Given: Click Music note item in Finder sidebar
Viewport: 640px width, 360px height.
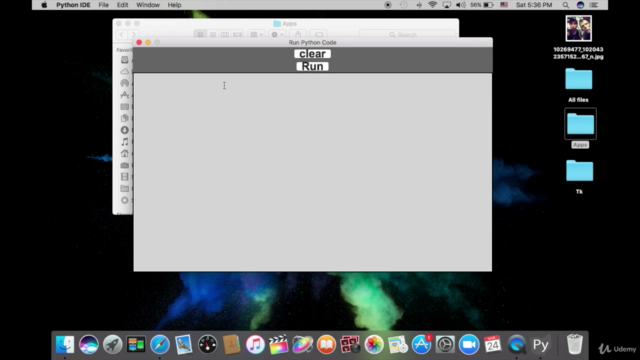Looking at the screenshot, I should 125,142.
